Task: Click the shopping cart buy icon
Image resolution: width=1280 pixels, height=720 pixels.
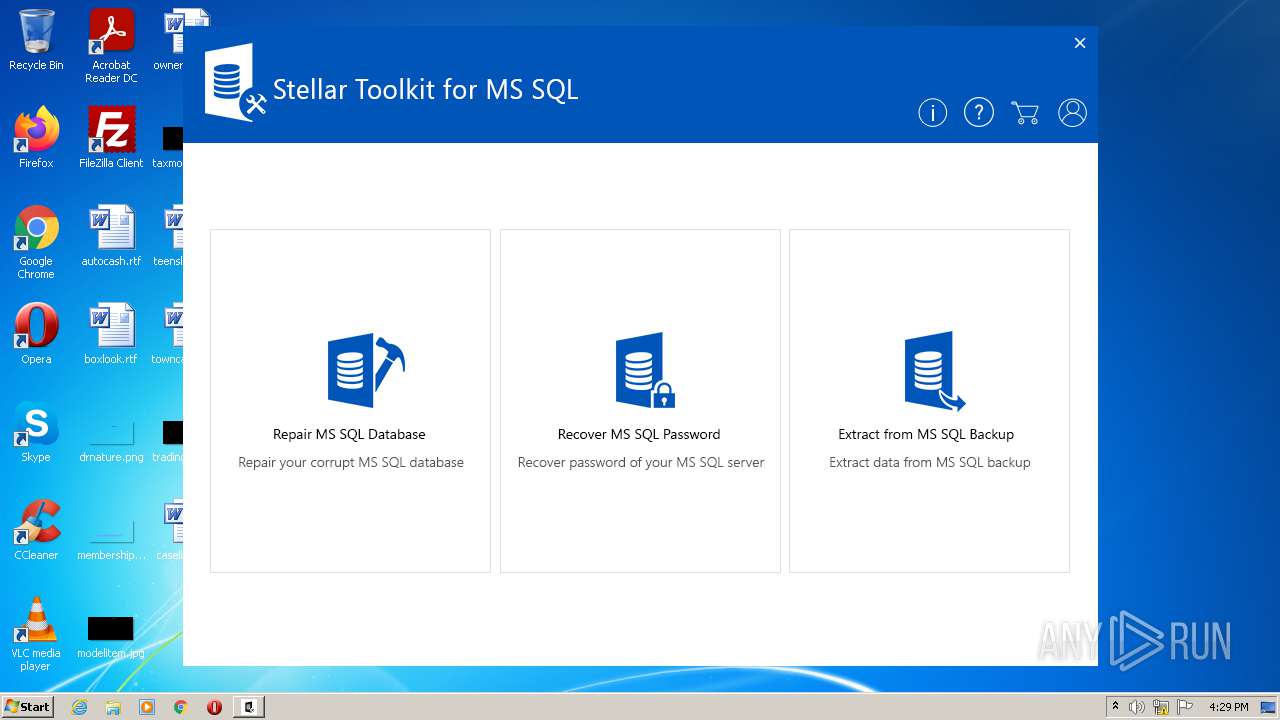Action: point(1025,113)
